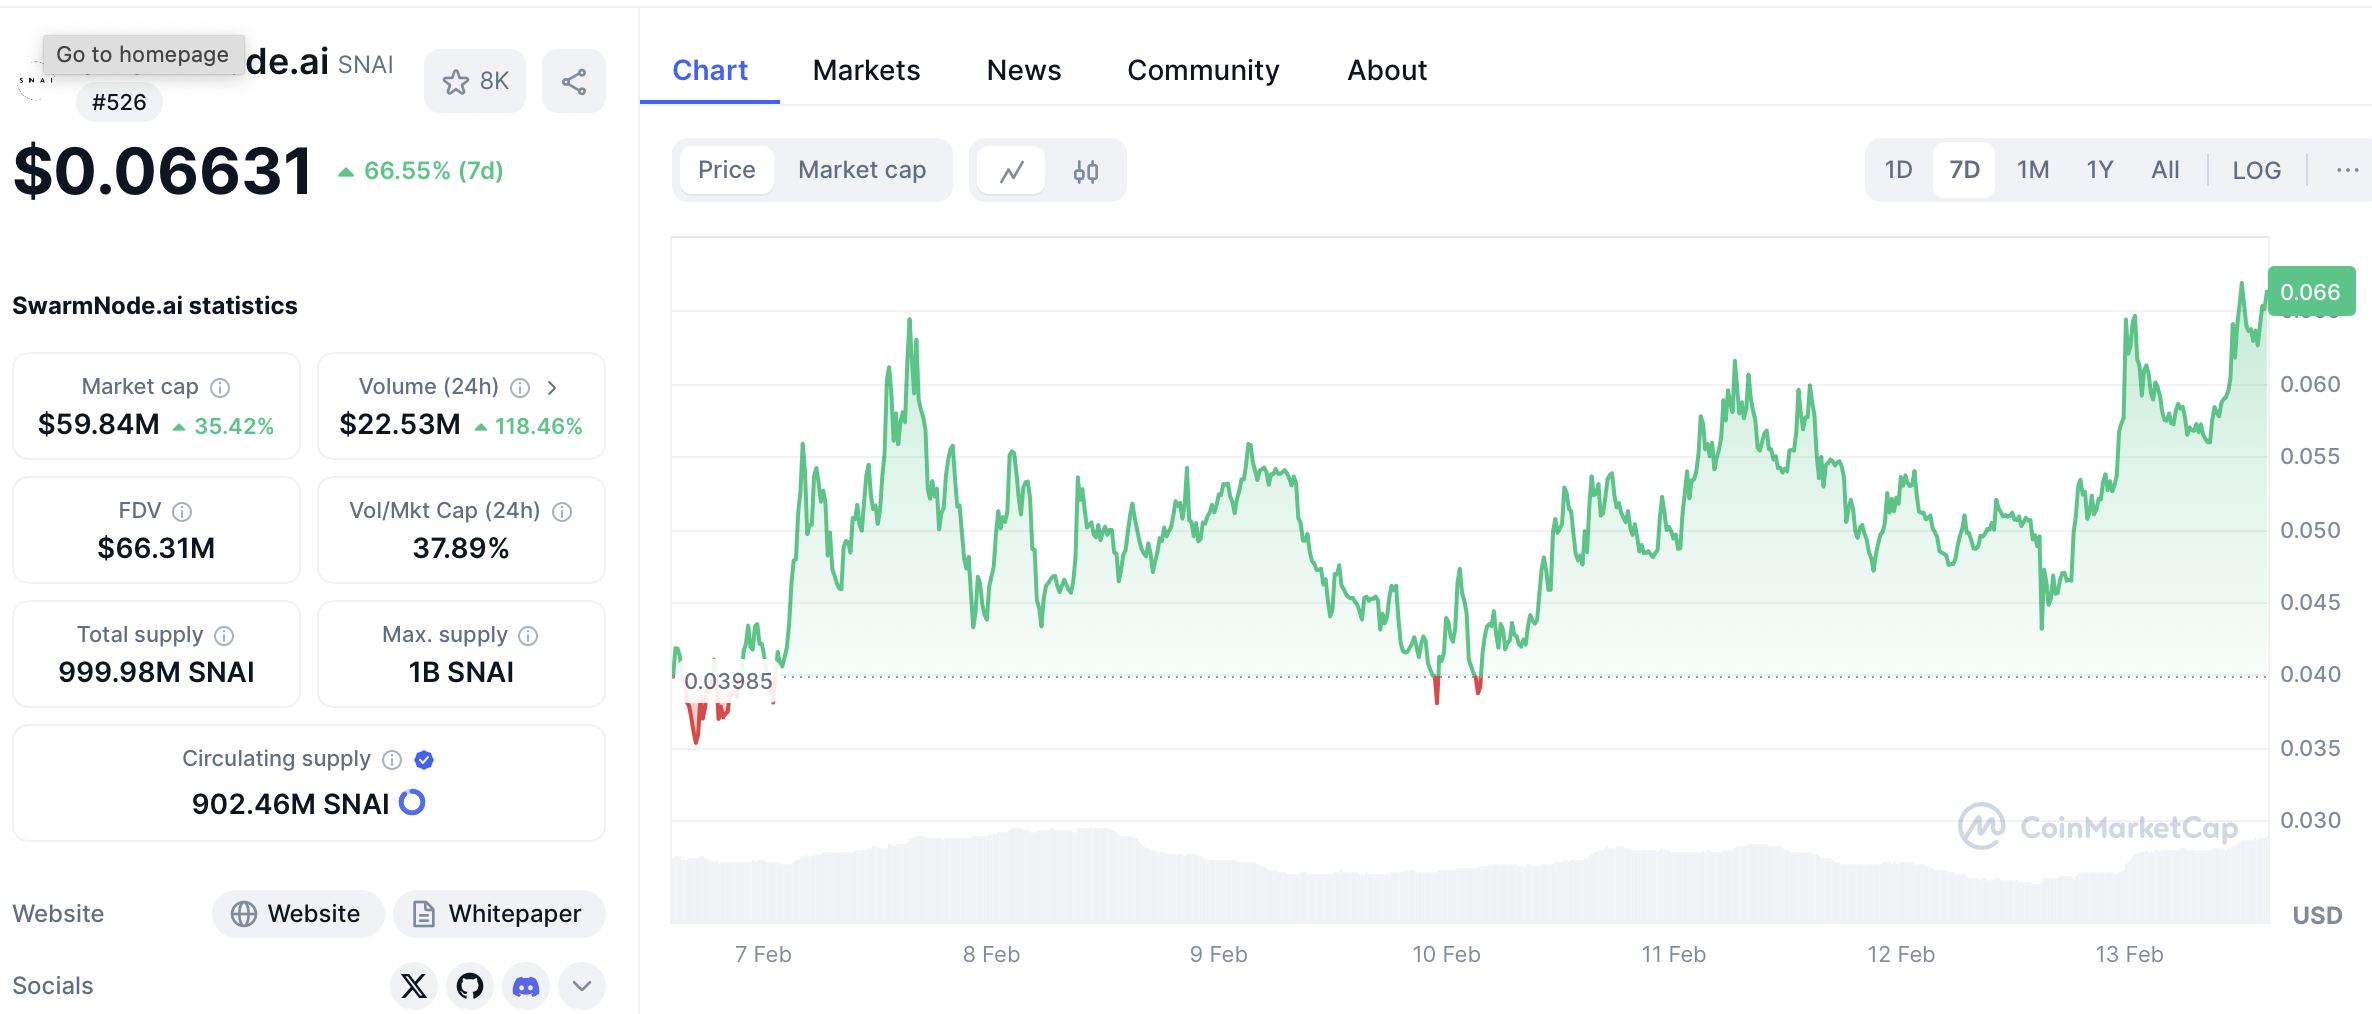
Task: Click the star watchlist icon
Action: point(457,82)
